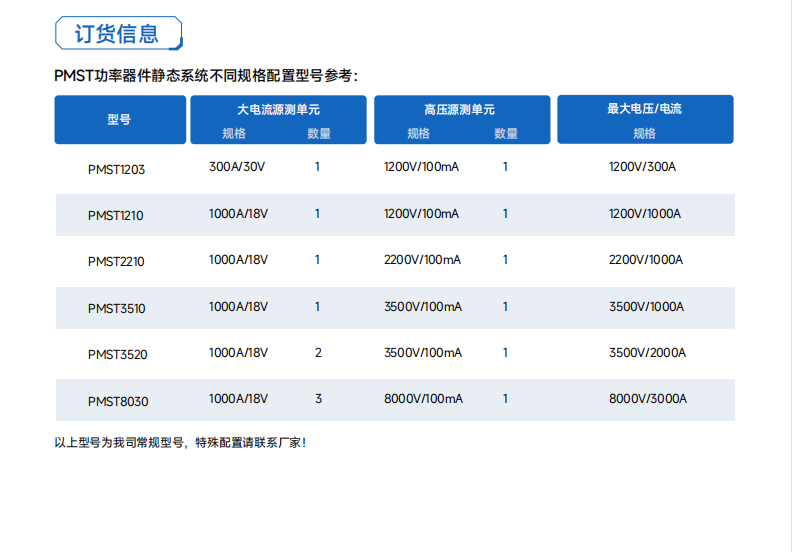Viewport: 792px width, 552px height.
Task: Click 1000A/18V in the PMST1210 row
Action: coord(238,214)
